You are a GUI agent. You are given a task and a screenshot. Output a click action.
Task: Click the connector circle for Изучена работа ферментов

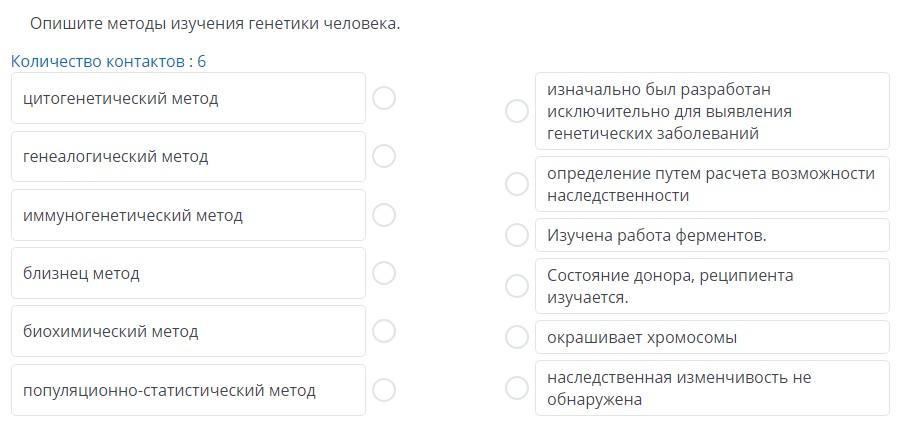(x=517, y=235)
